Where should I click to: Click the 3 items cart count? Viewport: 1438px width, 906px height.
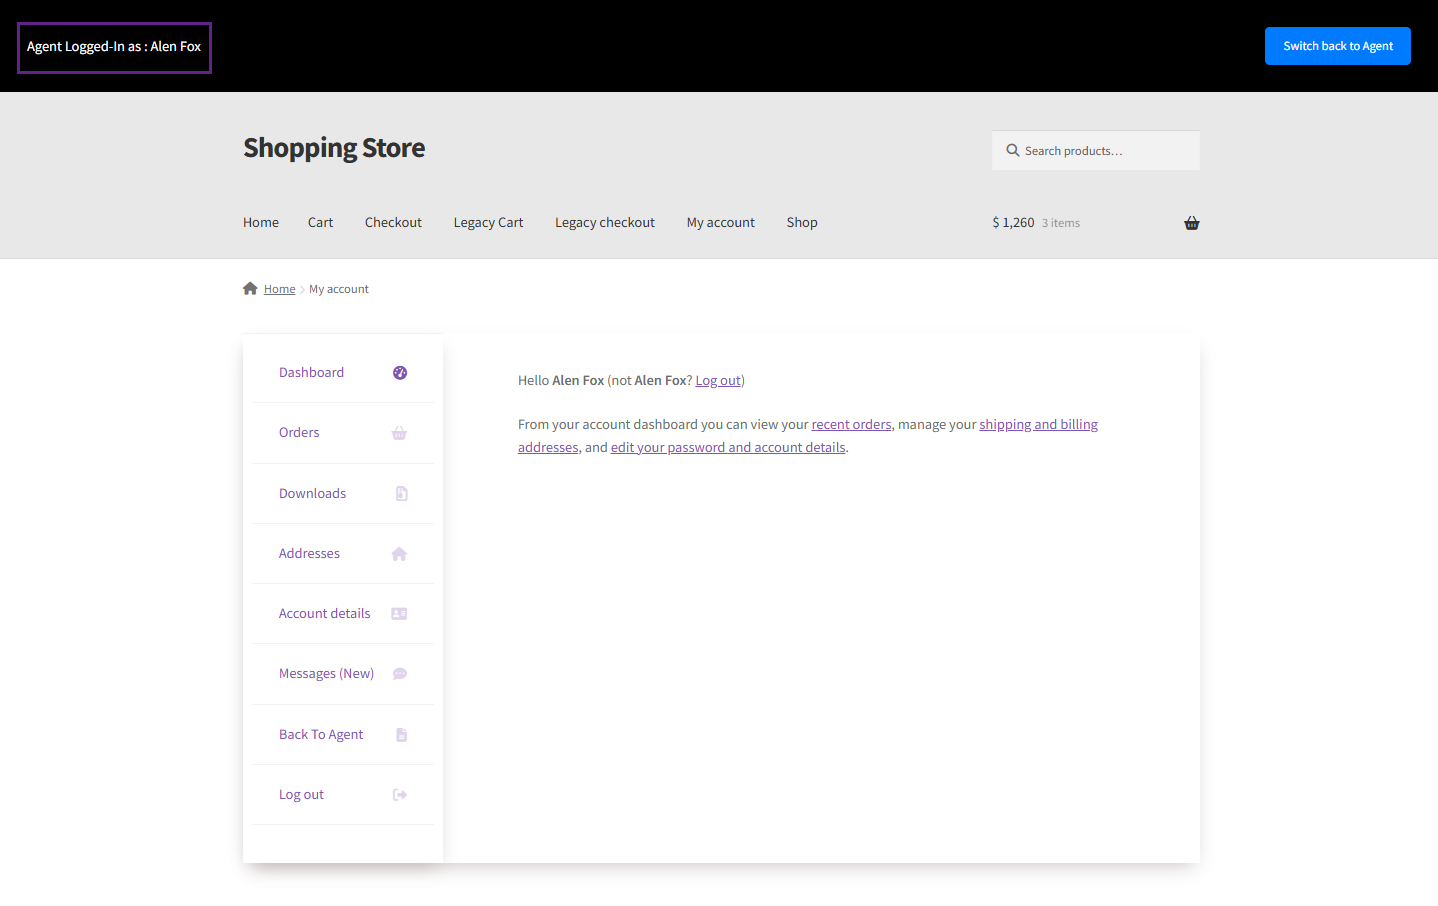[x=1061, y=223]
